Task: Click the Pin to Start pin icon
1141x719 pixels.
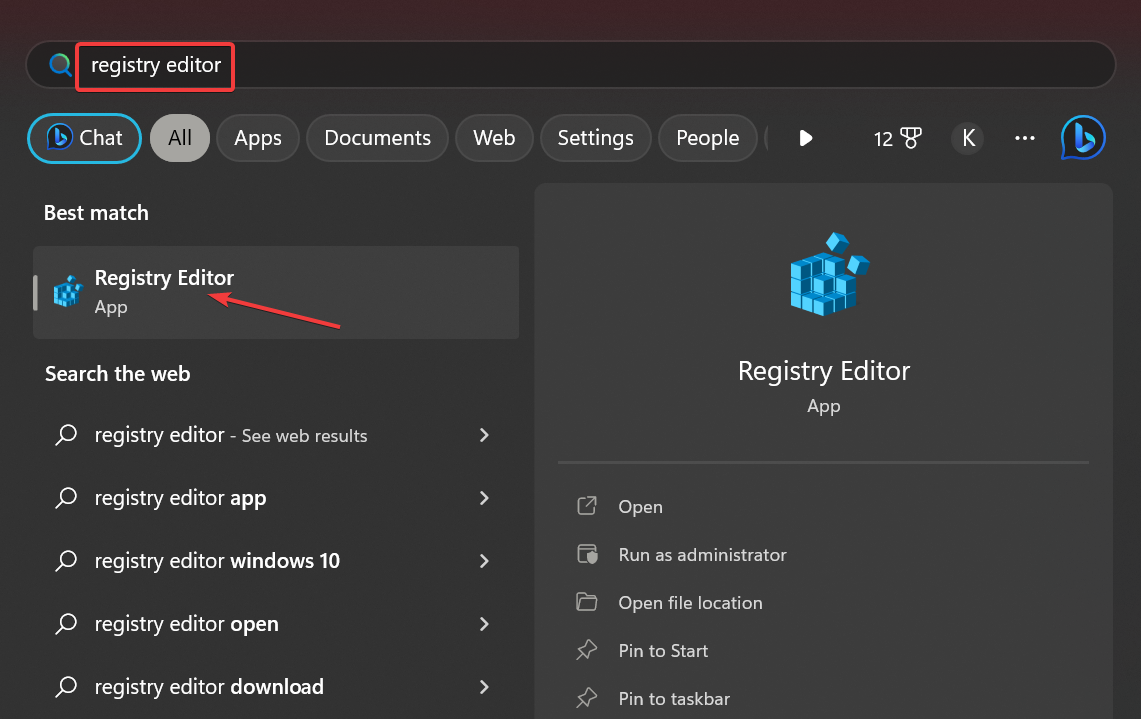Action: [587, 651]
